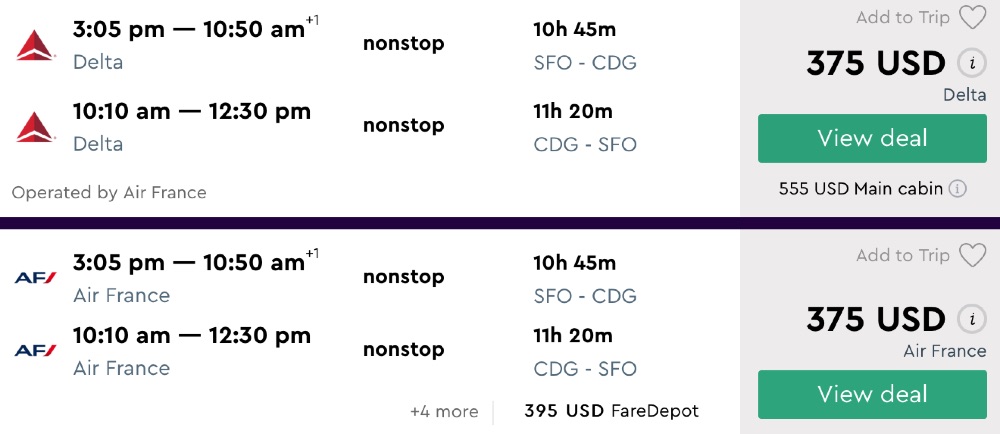Expand the +4 more booking options
Viewport: 1000px width, 434px height.
pos(444,411)
